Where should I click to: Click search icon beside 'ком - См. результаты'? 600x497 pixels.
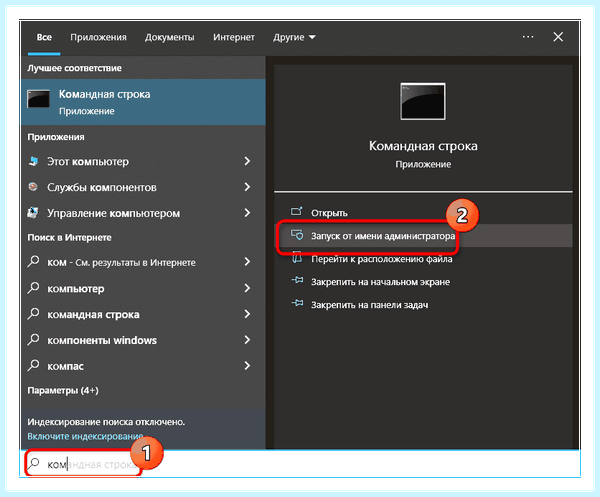coord(33,262)
